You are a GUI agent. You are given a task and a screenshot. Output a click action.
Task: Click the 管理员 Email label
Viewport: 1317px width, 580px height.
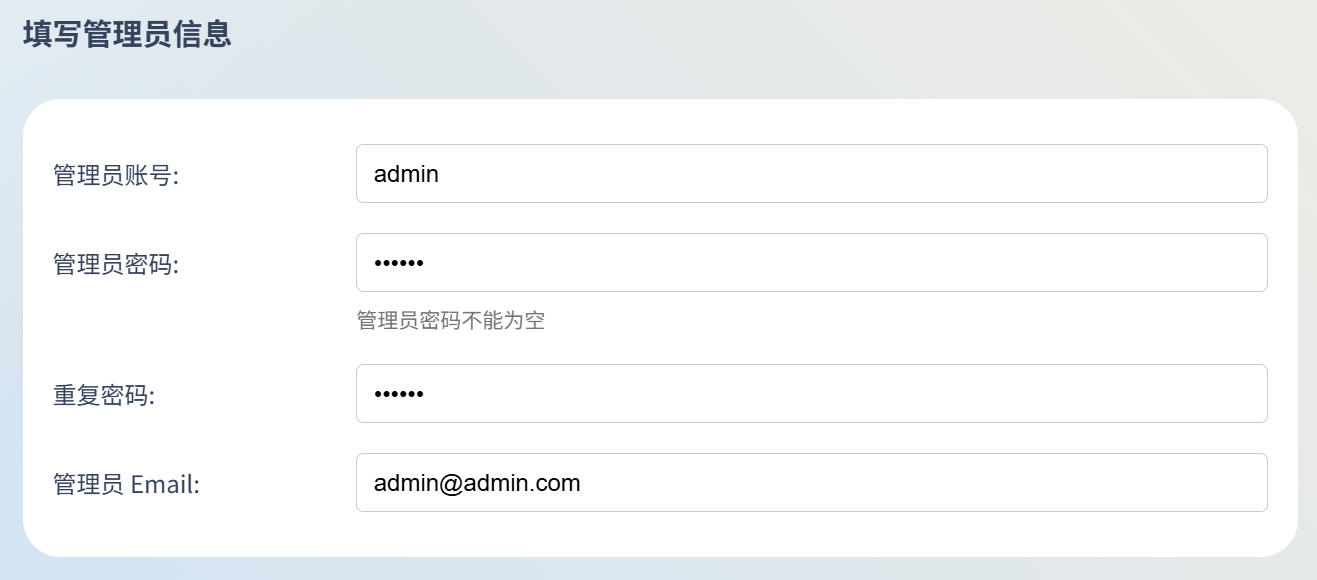coord(127,485)
